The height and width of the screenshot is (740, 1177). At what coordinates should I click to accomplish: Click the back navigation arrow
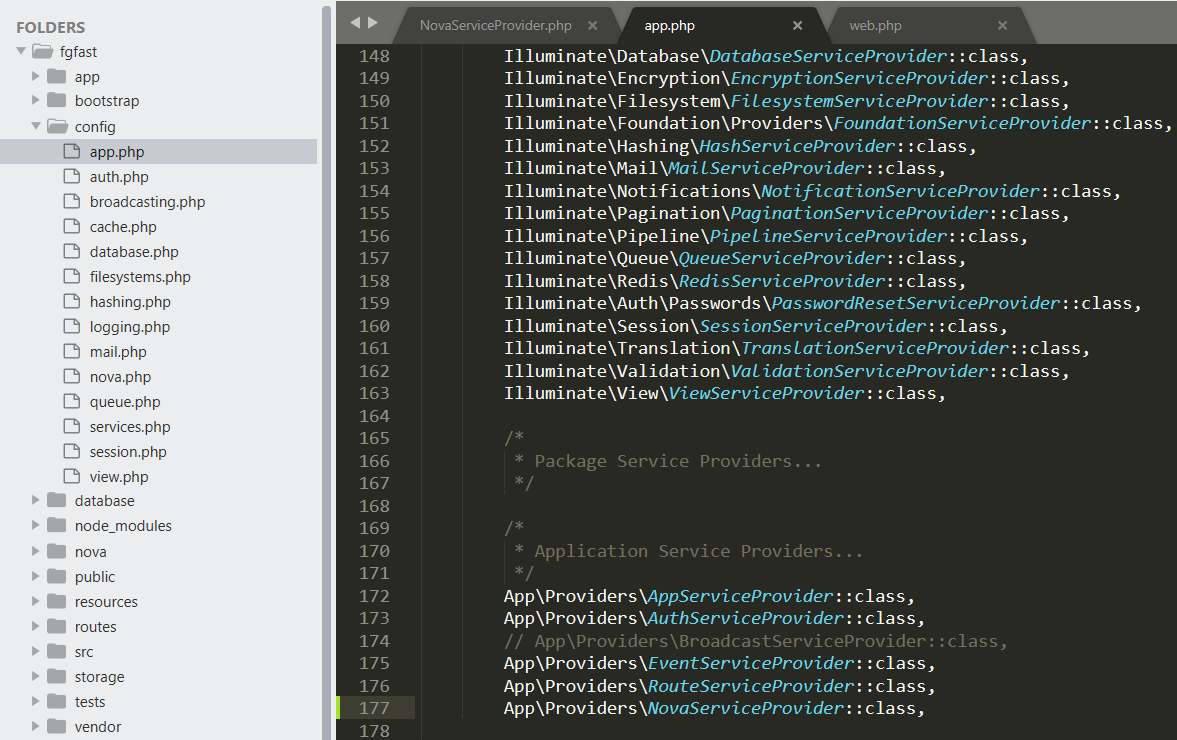click(x=353, y=20)
